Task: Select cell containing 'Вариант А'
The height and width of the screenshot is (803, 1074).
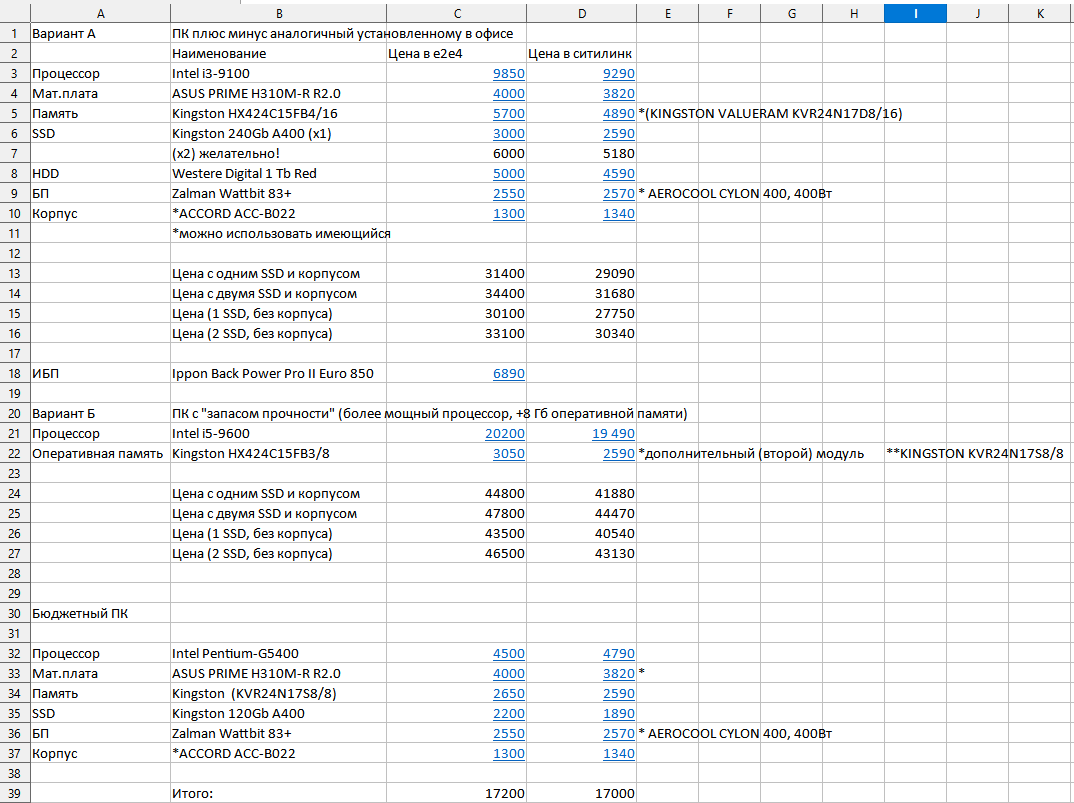Action: coord(99,34)
